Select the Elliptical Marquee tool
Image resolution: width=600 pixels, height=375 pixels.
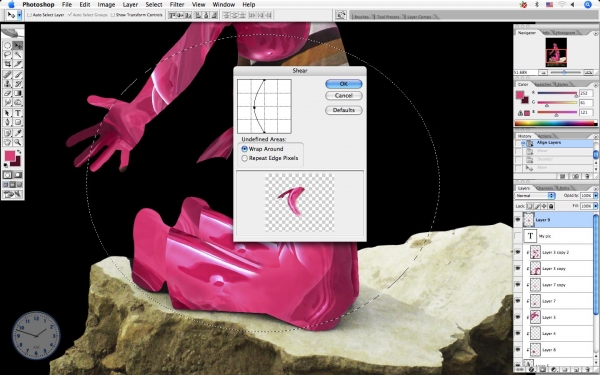click(7, 46)
